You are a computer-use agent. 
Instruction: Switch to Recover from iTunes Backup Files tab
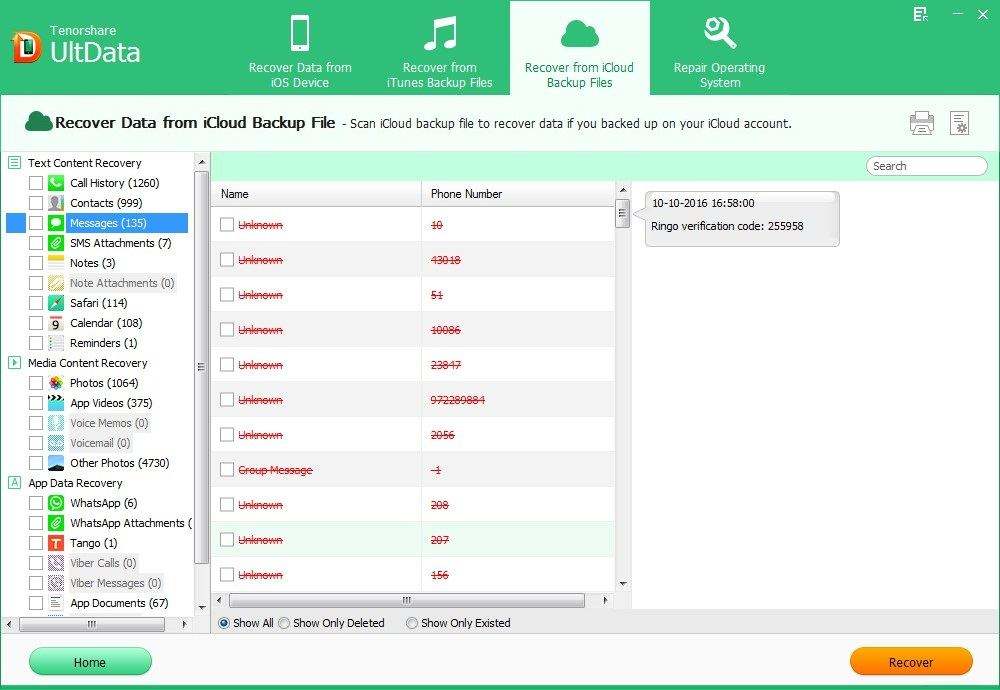coord(439,49)
